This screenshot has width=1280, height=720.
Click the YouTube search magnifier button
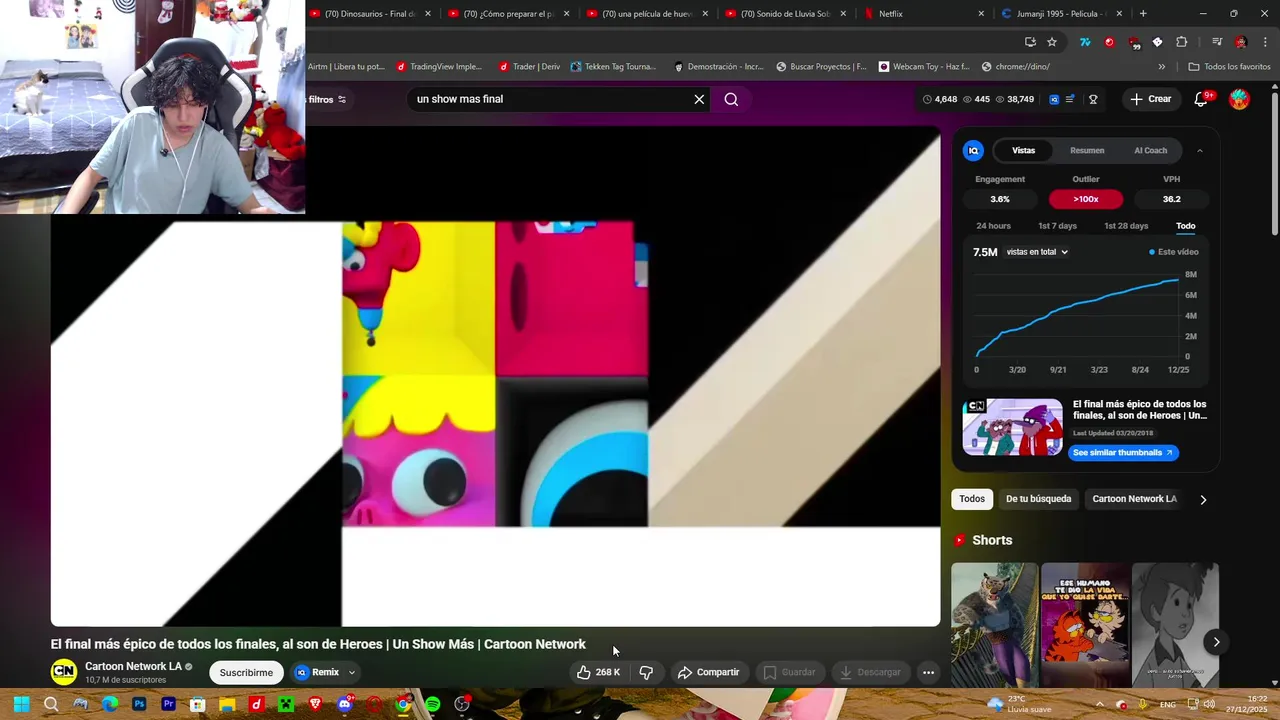[731, 99]
